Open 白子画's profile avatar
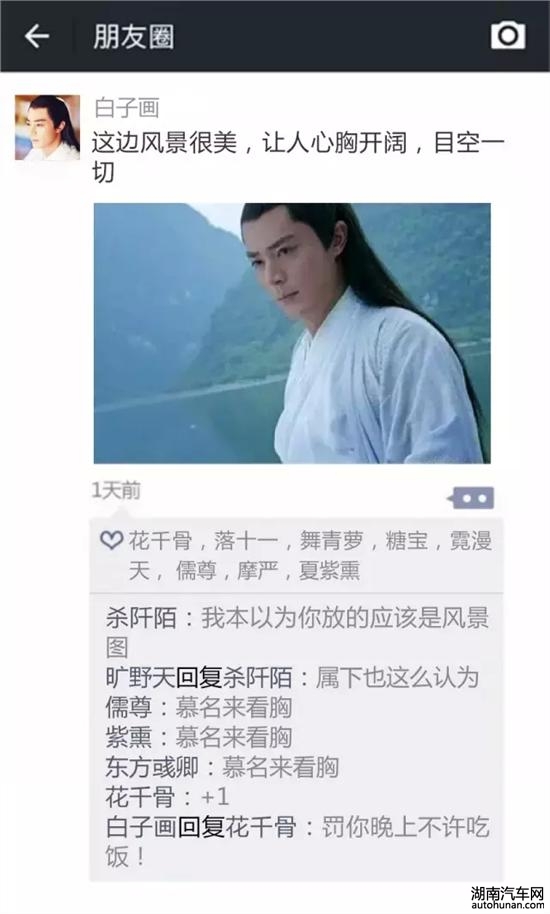 tap(47, 128)
